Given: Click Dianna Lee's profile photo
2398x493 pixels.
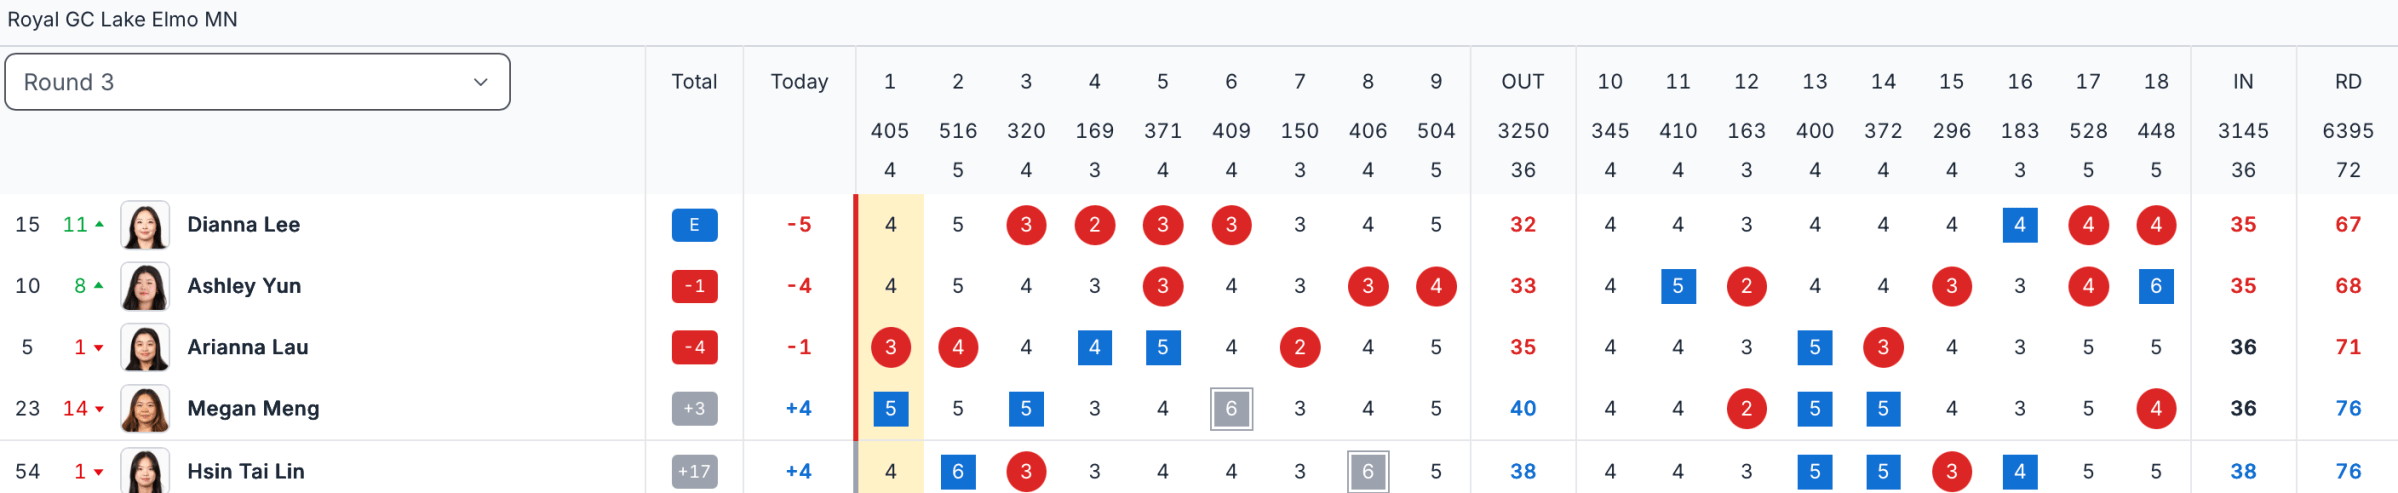Looking at the screenshot, I should [145, 225].
